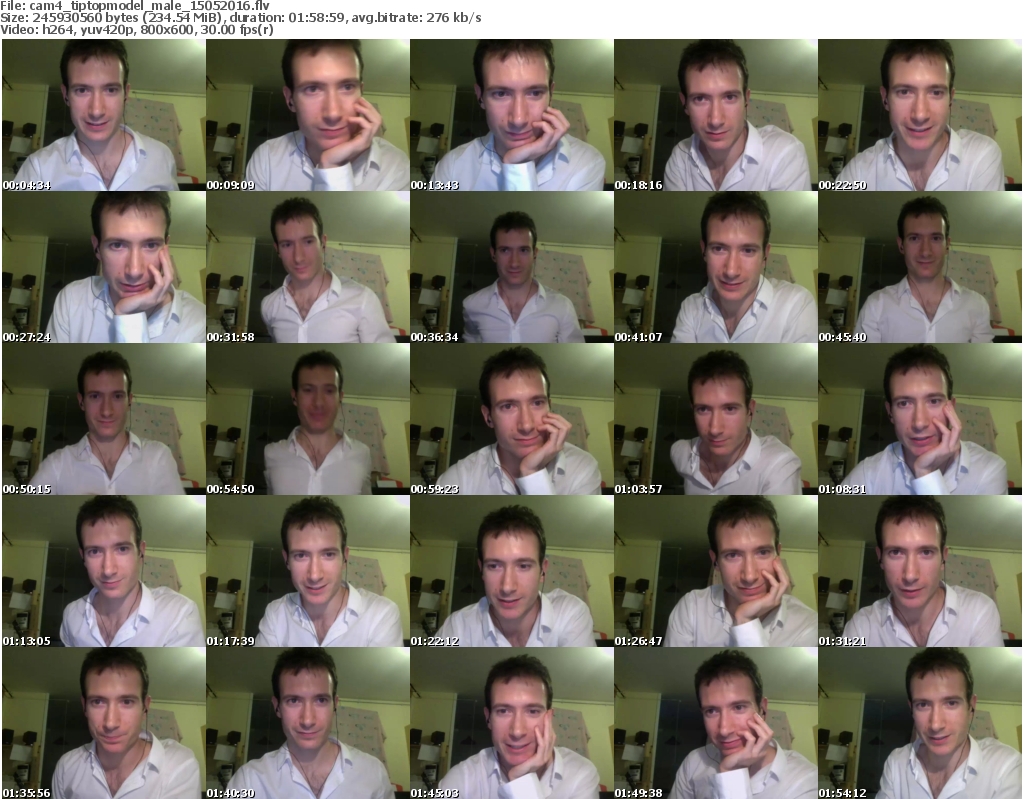Select the thumbnail stamped 00:18:16
1024x799 pixels.
tap(716, 115)
